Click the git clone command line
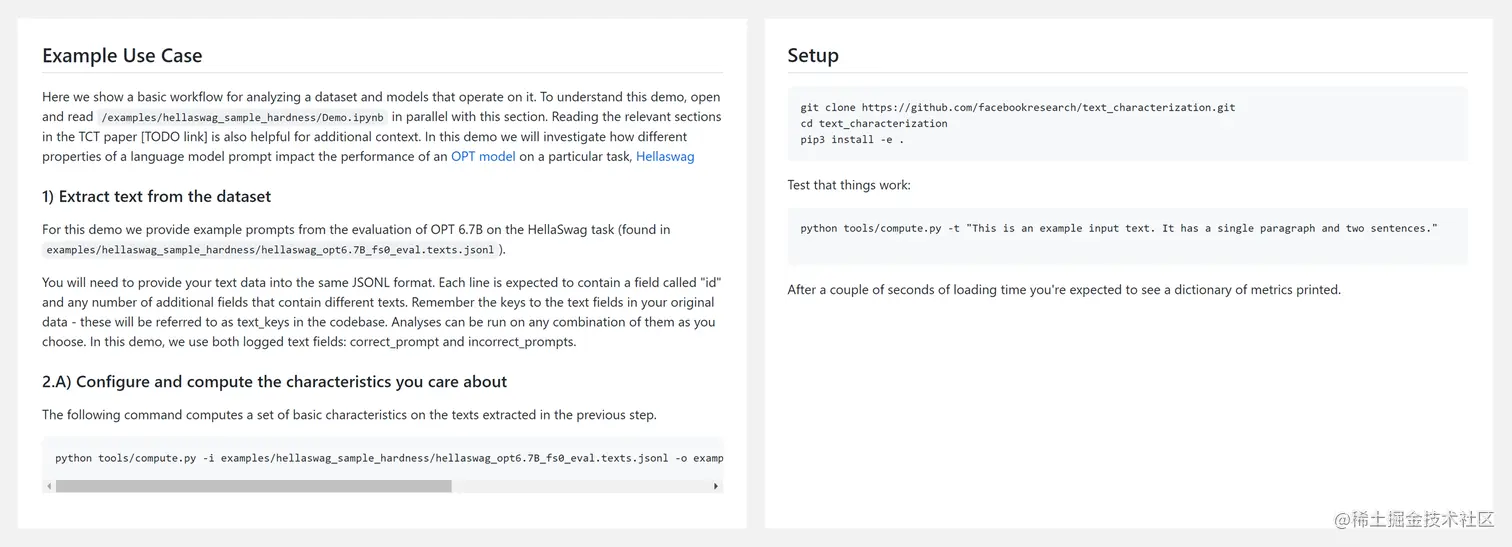This screenshot has width=1512, height=547. pyautogui.click(x=1018, y=107)
